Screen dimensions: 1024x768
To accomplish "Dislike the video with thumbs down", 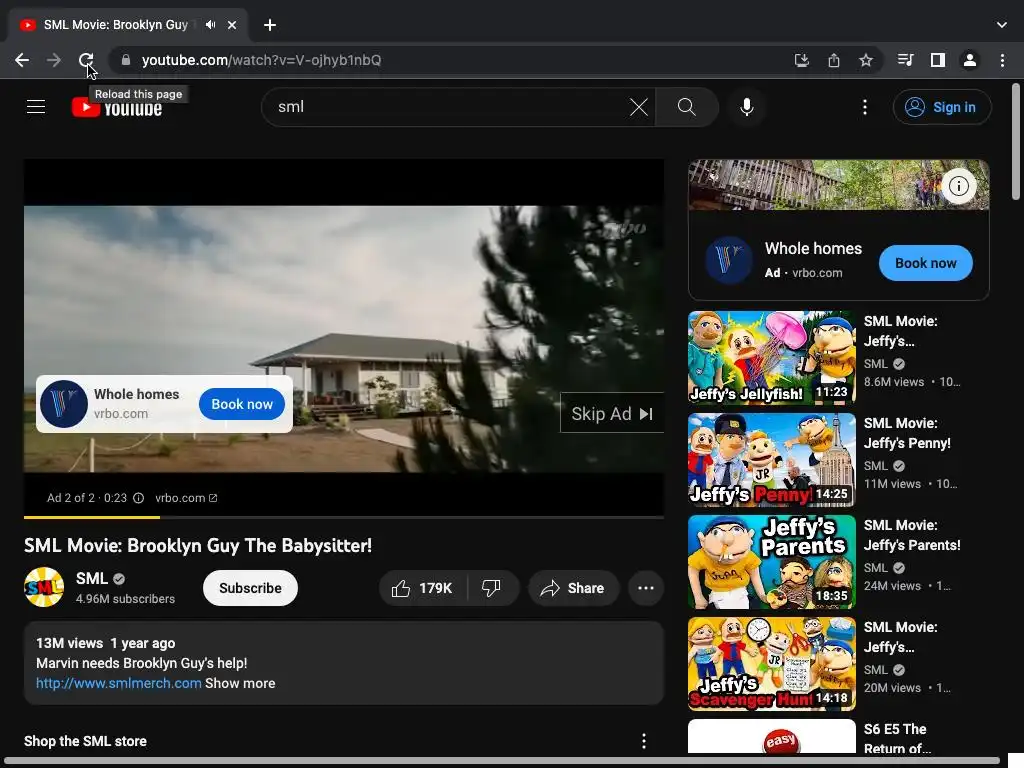I will coord(491,588).
